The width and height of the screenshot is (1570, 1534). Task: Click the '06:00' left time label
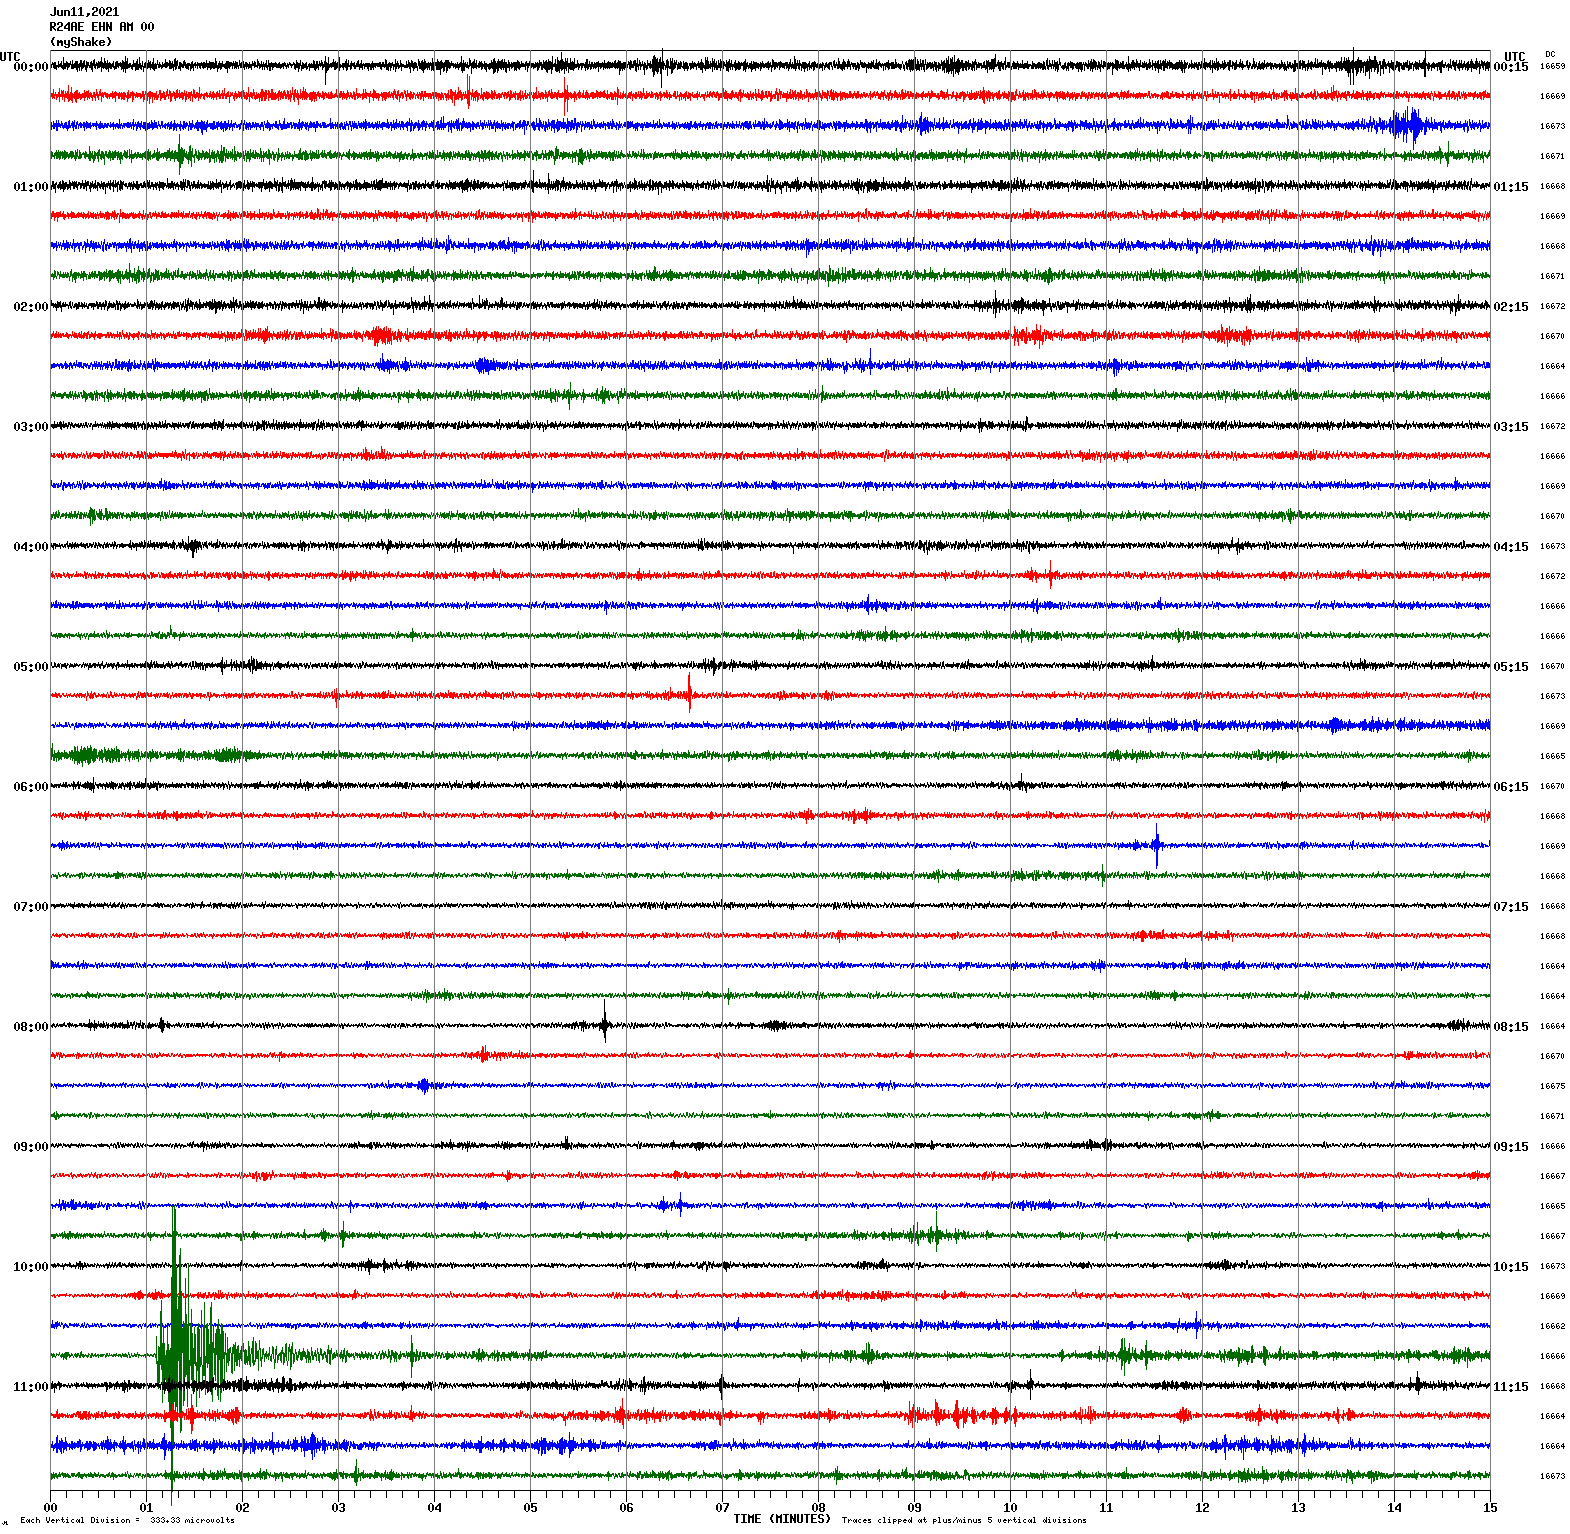(31, 787)
